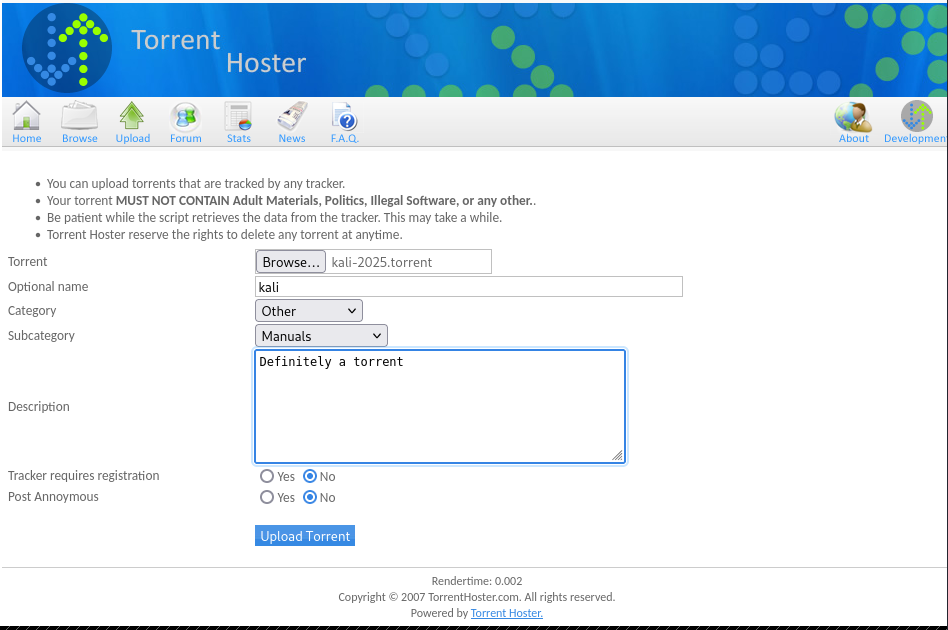
Task: Open the Stats chart icon
Action: click(x=238, y=117)
